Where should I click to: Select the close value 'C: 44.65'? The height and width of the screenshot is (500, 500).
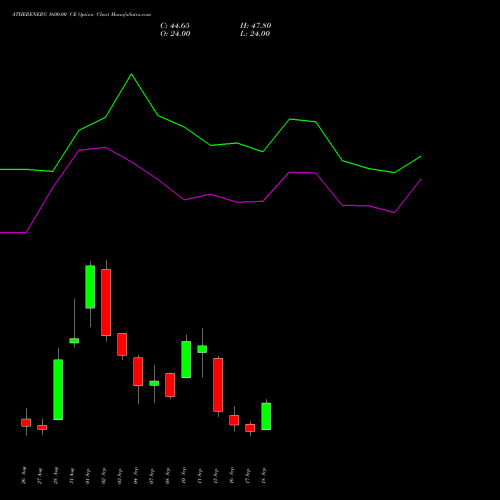pos(175,26)
